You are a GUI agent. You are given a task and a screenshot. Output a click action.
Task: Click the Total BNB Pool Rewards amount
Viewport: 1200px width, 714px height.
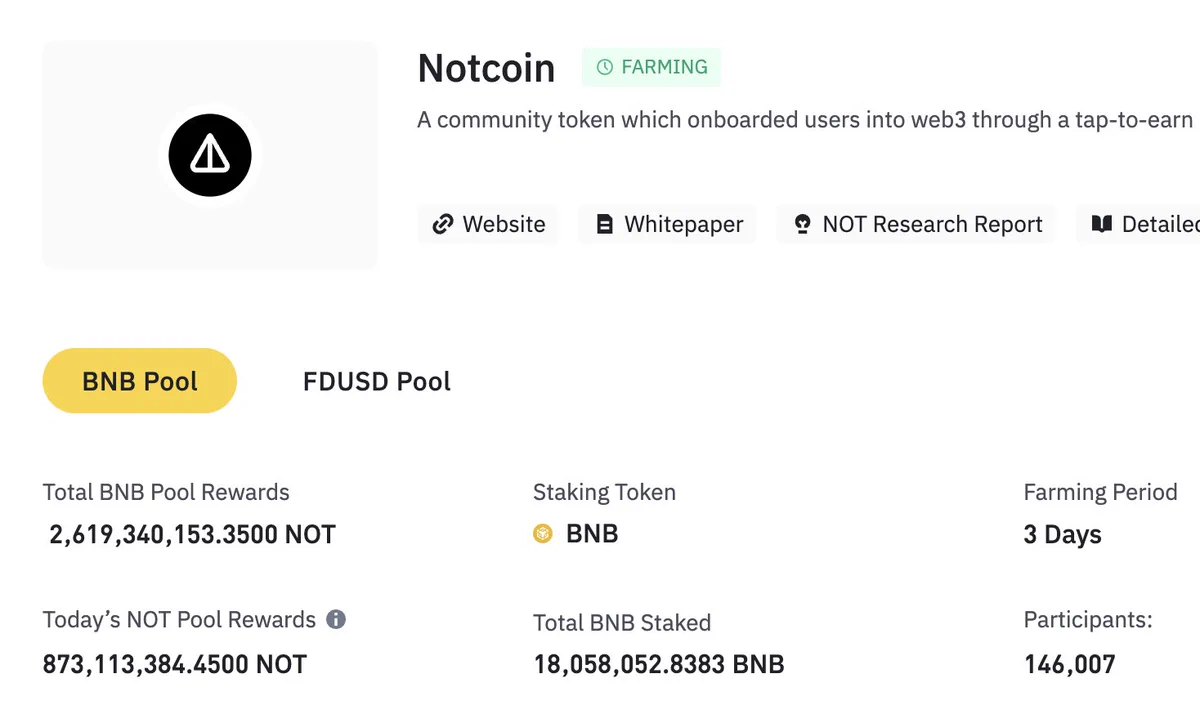tap(192, 534)
